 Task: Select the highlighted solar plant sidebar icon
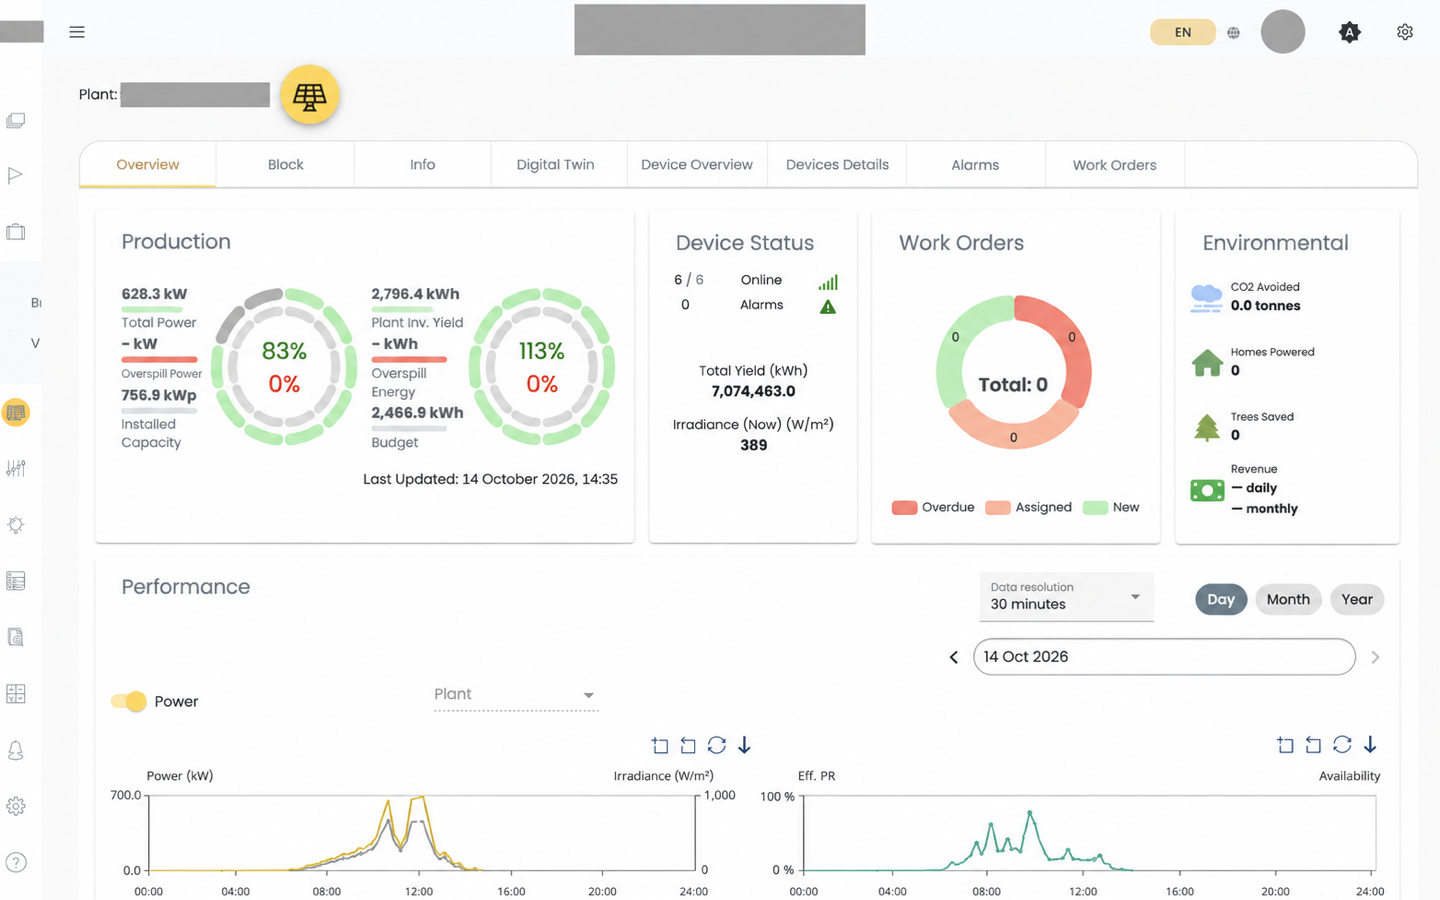point(16,412)
